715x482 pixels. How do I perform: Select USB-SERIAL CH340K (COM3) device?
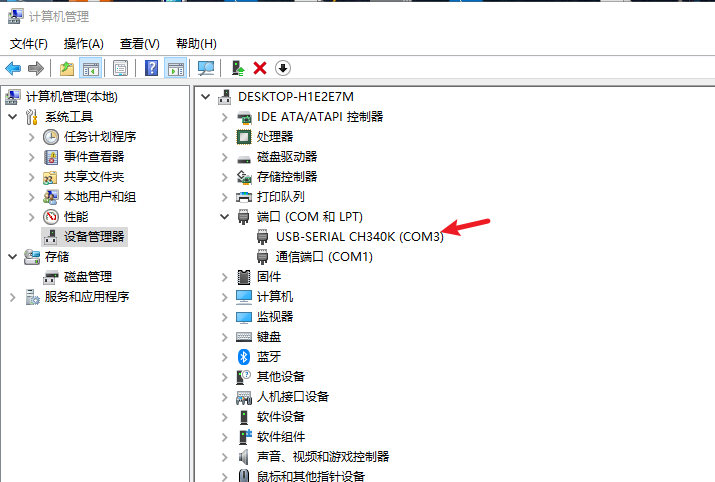(x=359, y=237)
